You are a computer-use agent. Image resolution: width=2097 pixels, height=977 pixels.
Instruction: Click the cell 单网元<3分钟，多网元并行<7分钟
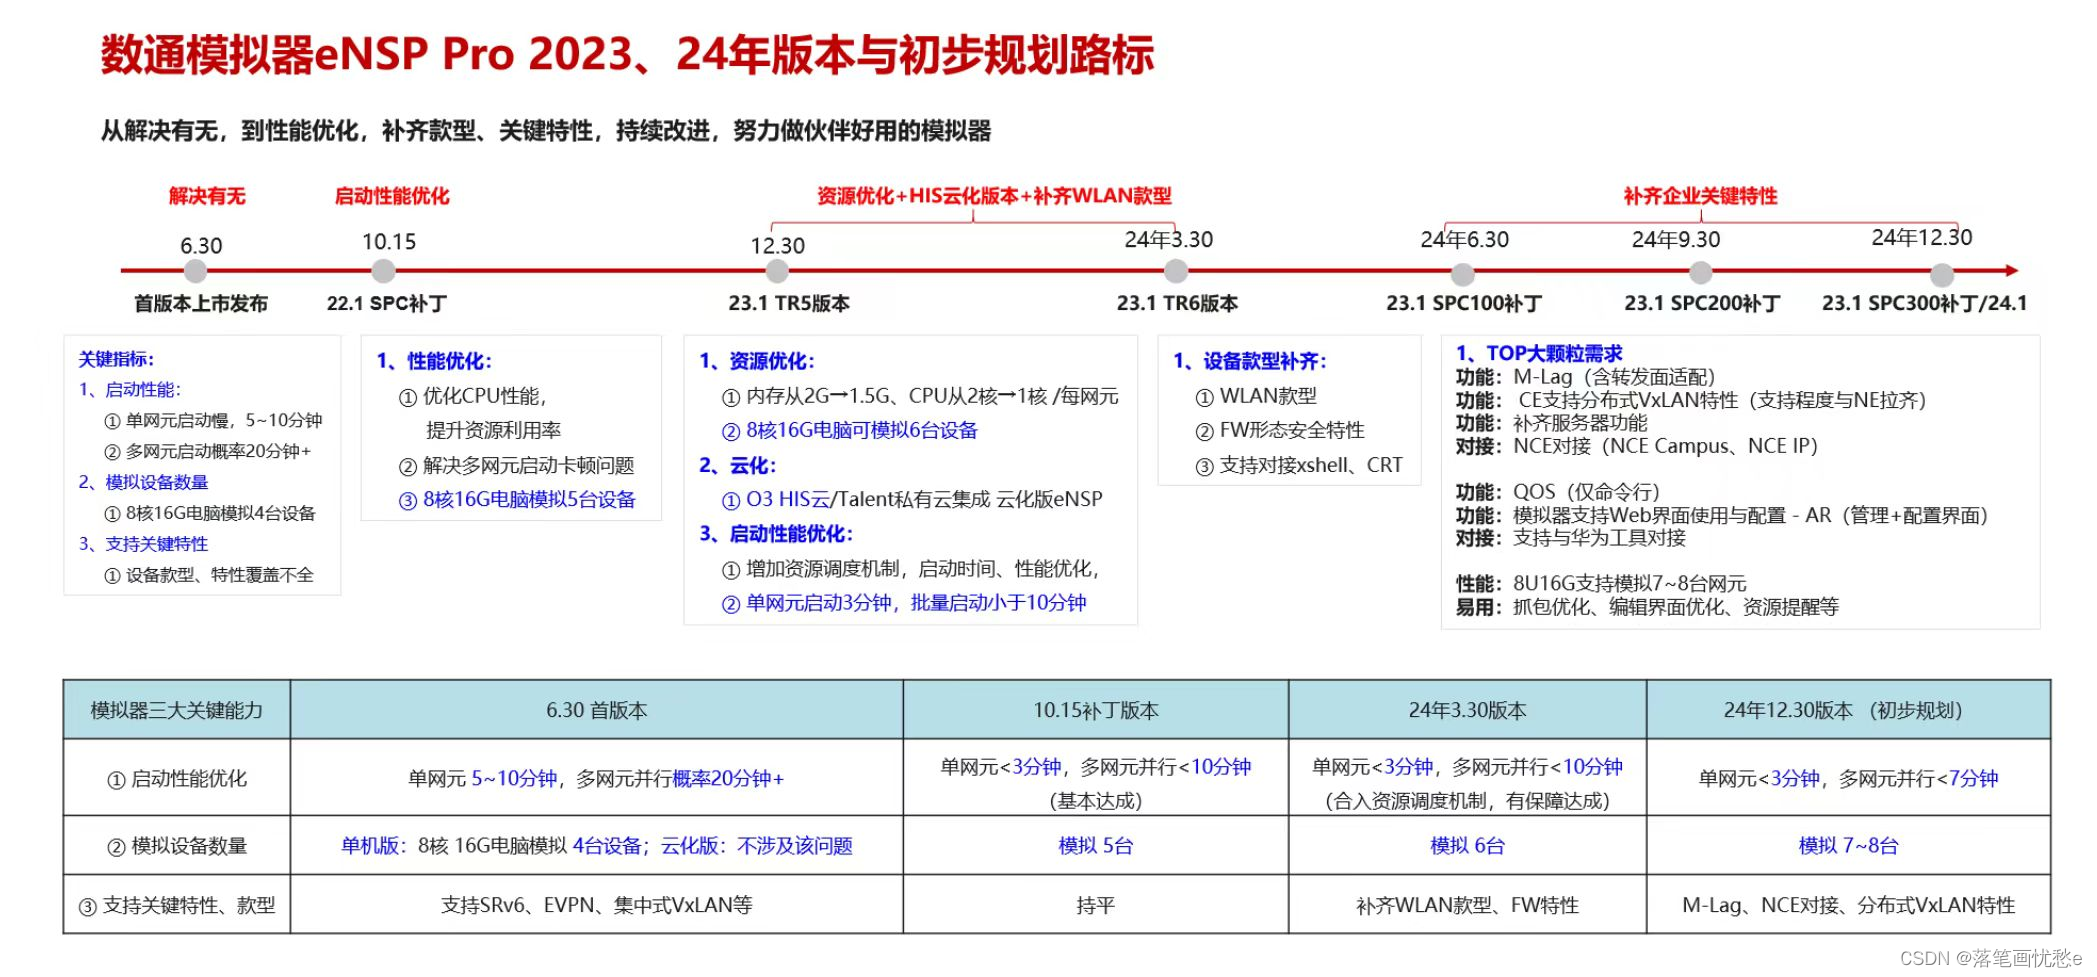1849,779
